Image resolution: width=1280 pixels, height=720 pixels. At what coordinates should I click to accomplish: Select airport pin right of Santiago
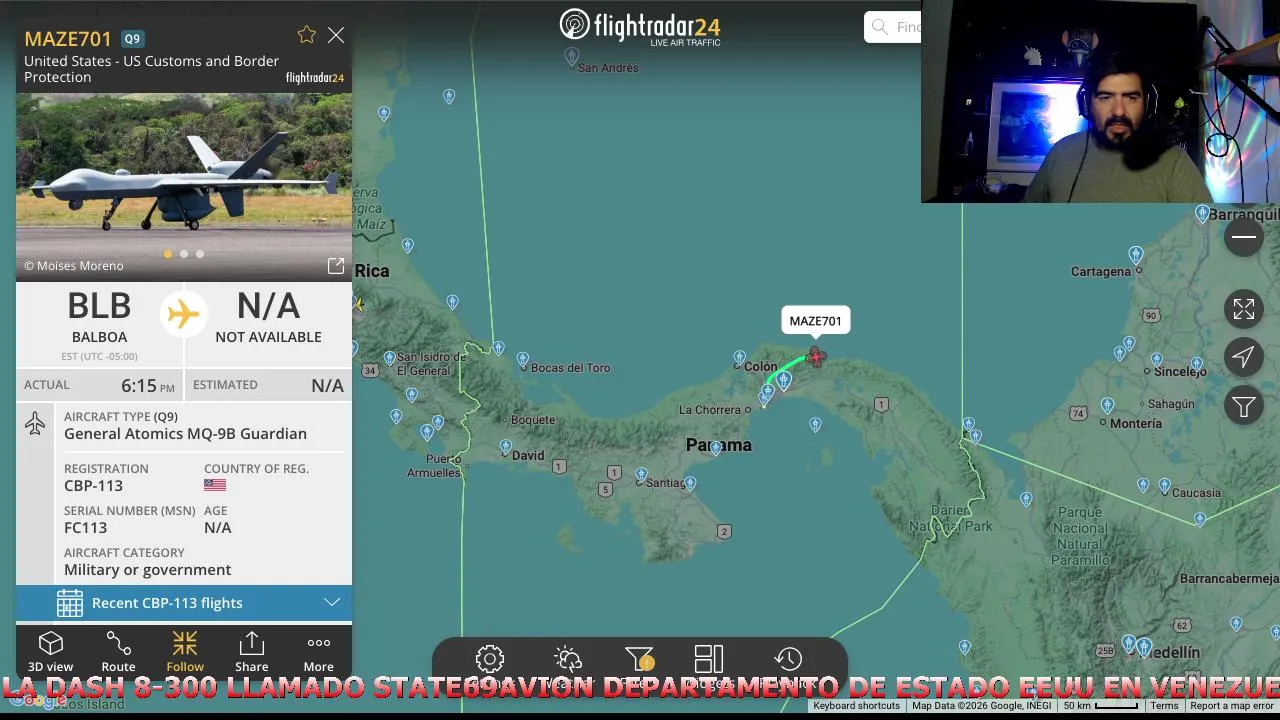[x=688, y=484]
